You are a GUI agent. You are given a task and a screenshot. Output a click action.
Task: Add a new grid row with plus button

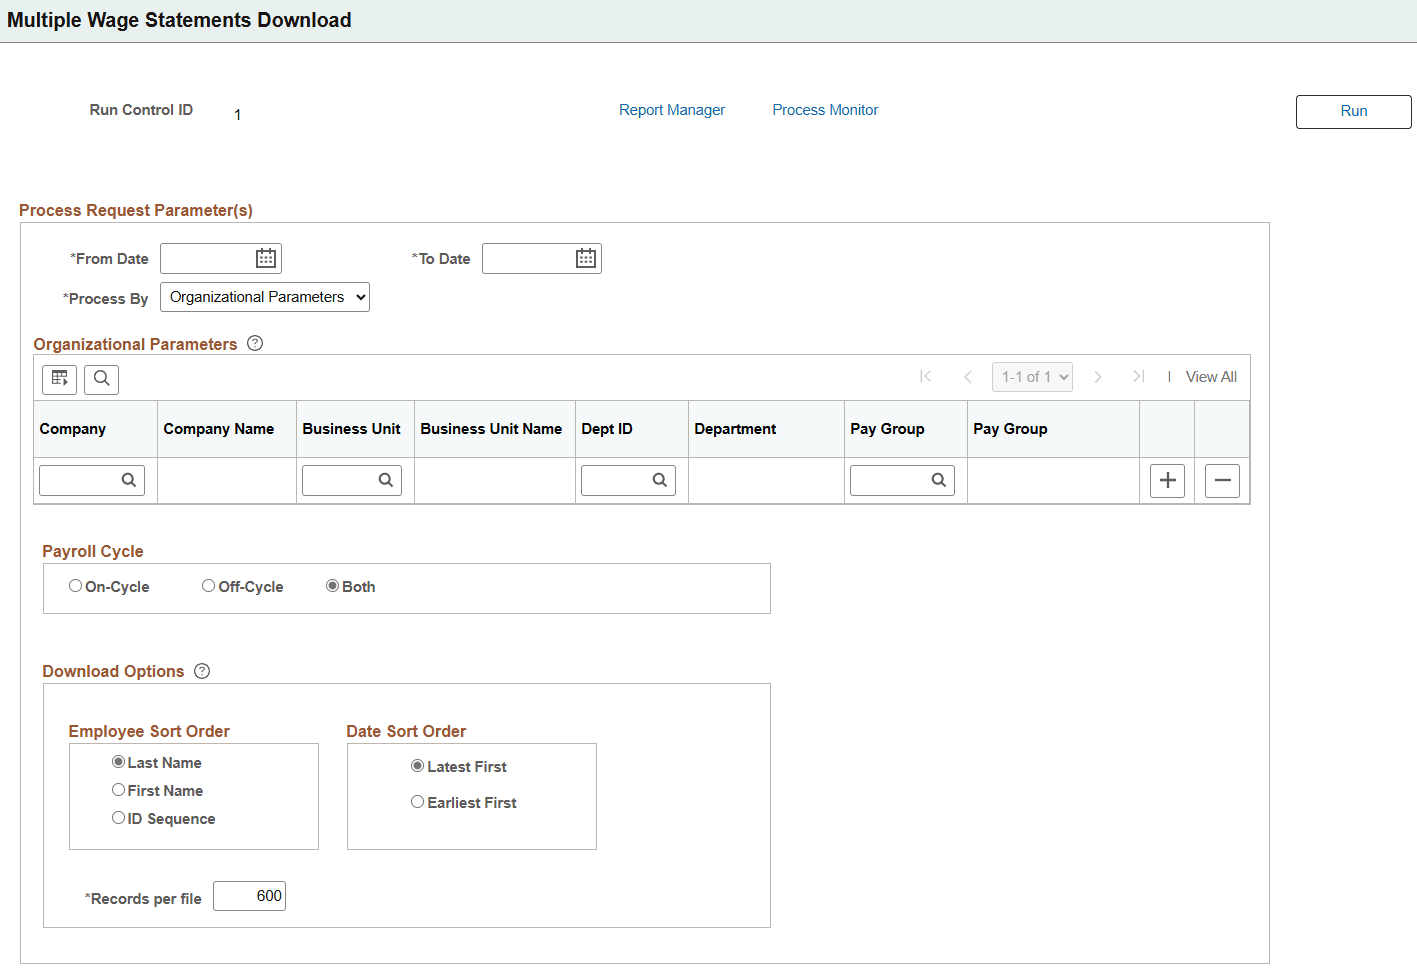(1166, 480)
